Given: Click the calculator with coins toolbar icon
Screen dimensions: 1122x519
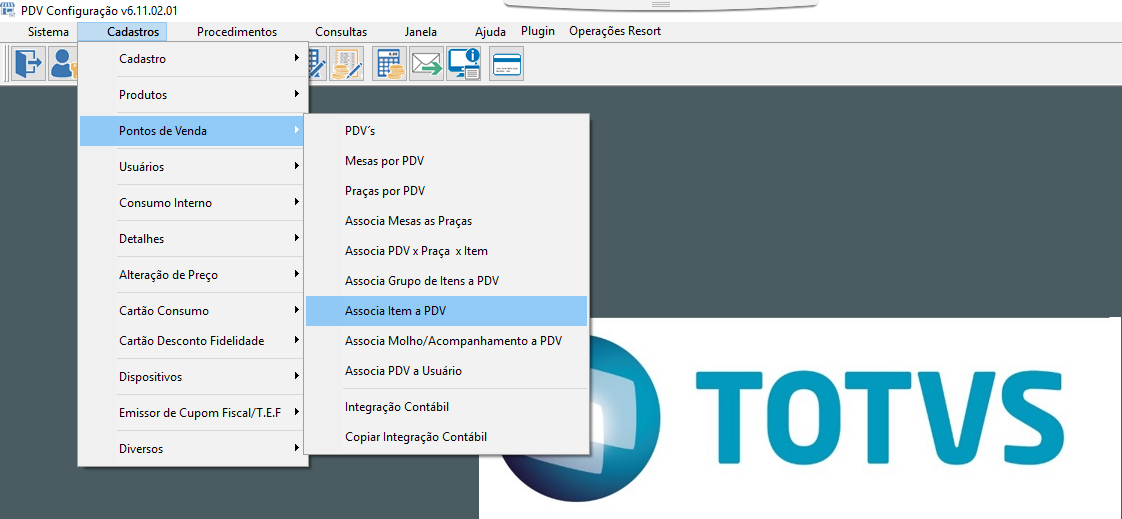Looking at the screenshot, I should coord(389,64).
